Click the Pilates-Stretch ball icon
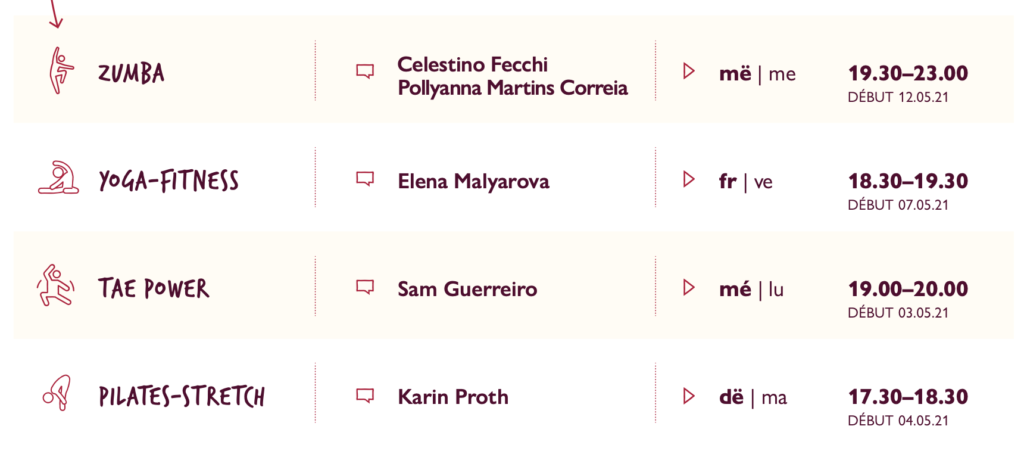1024x454 pixels. (x=57, y=393)
